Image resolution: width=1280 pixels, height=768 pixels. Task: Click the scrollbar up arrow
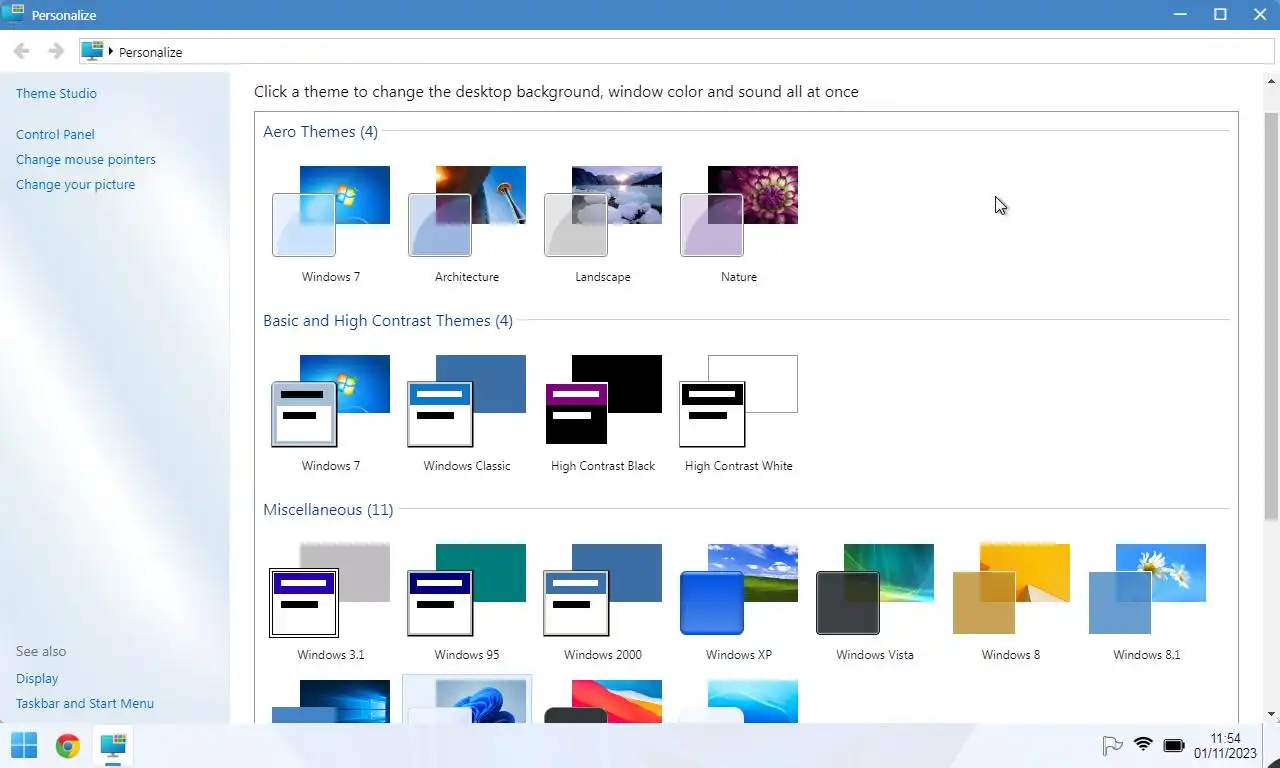[x=1272, y=79]
